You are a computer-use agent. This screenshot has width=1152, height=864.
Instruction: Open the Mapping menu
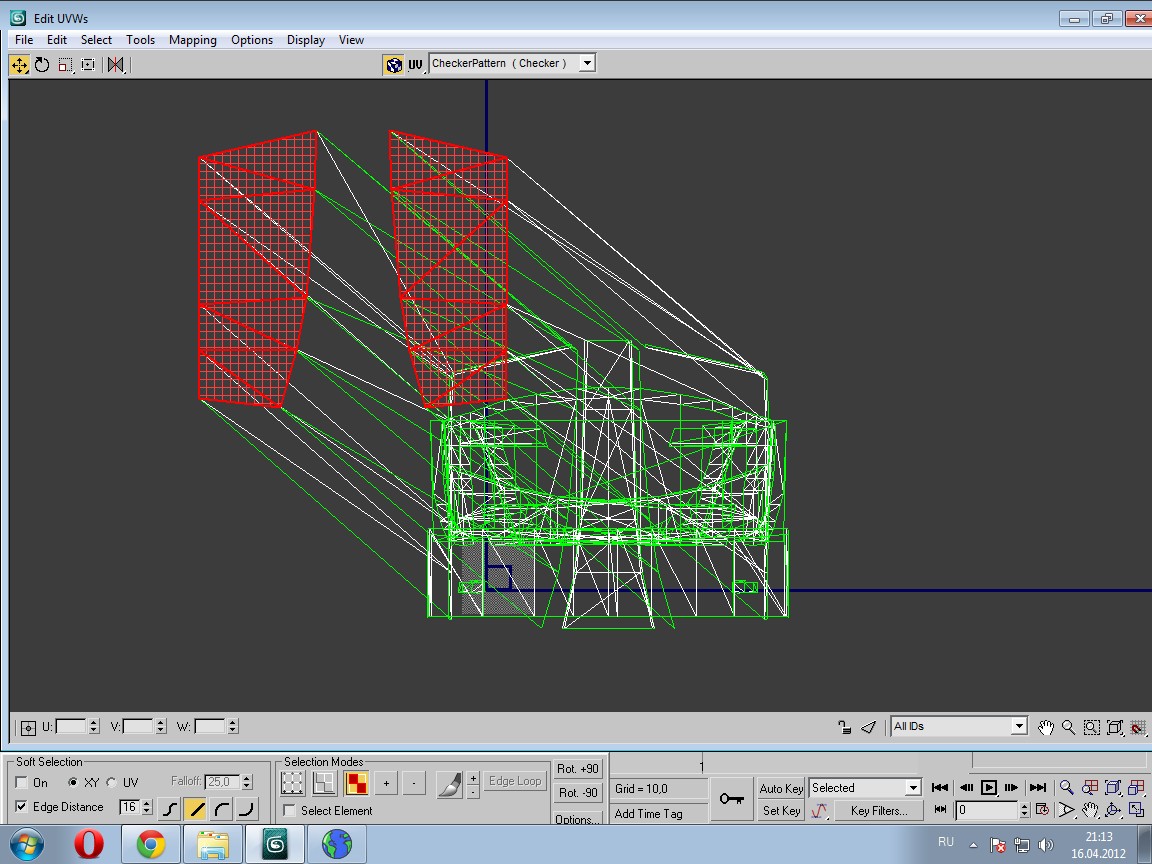pyautogui.click(x=192, y=40)
